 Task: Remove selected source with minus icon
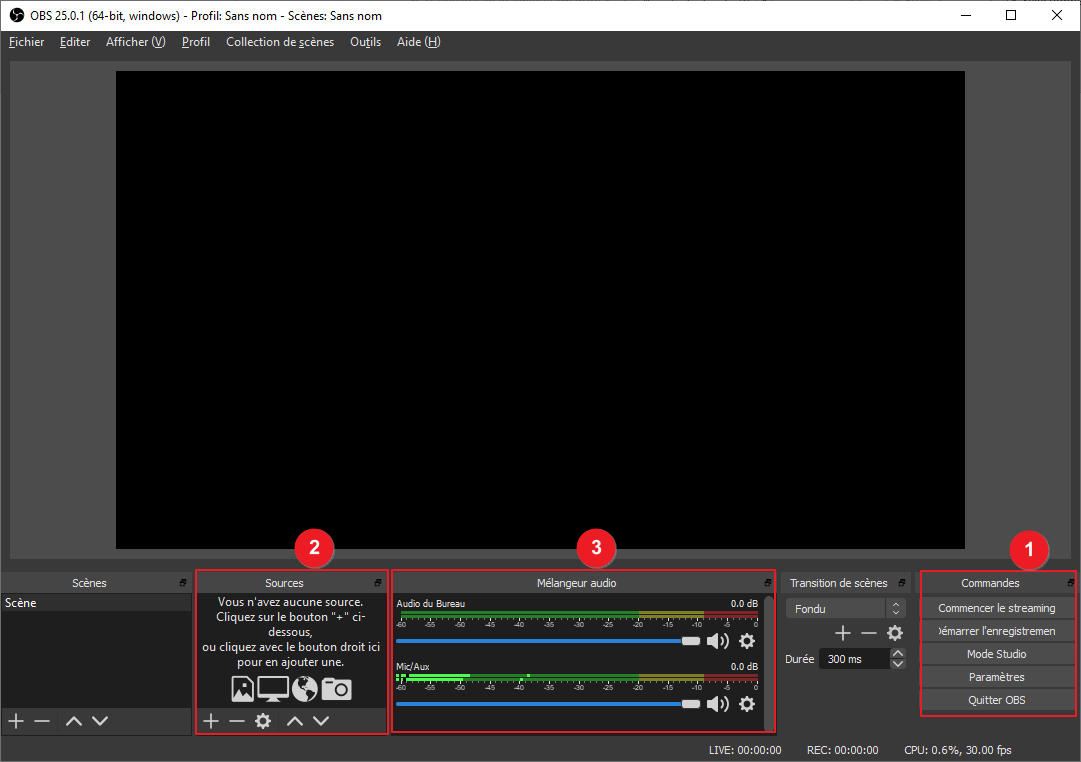[236, 721]
